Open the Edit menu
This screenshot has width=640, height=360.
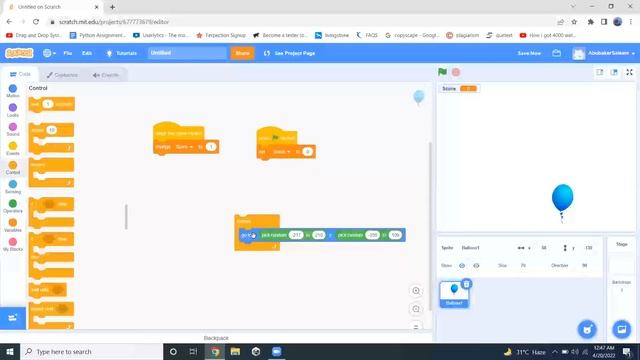[x=87, y=53]
